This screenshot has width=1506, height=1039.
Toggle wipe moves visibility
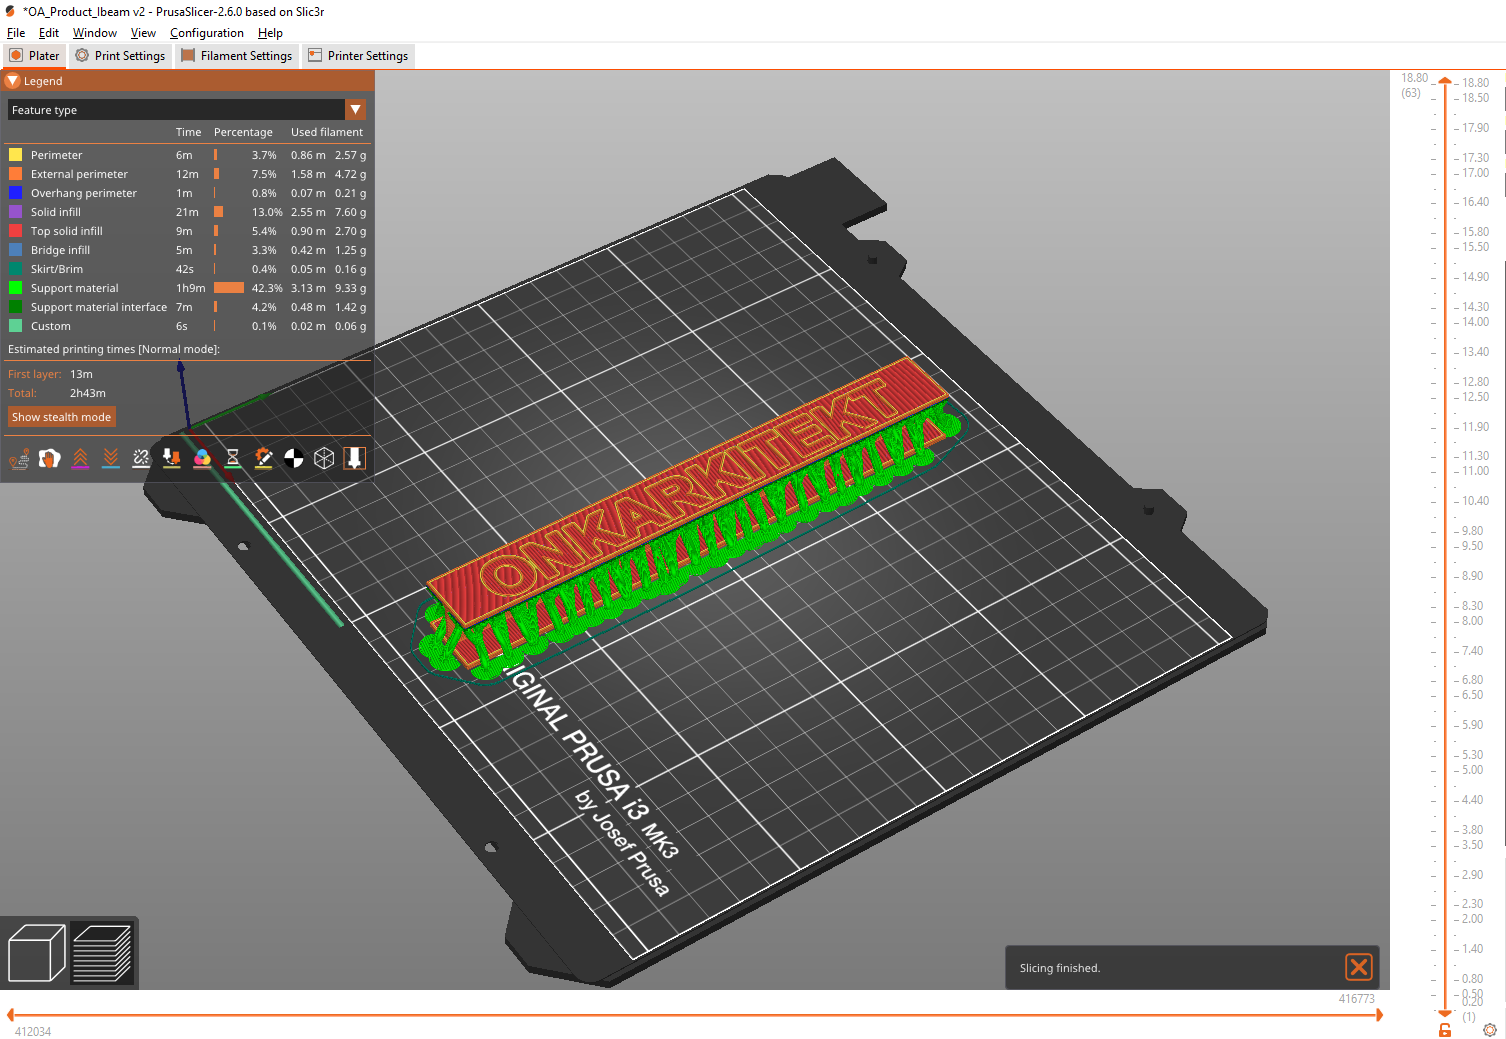pyautogui.click(x=50, y=458)
